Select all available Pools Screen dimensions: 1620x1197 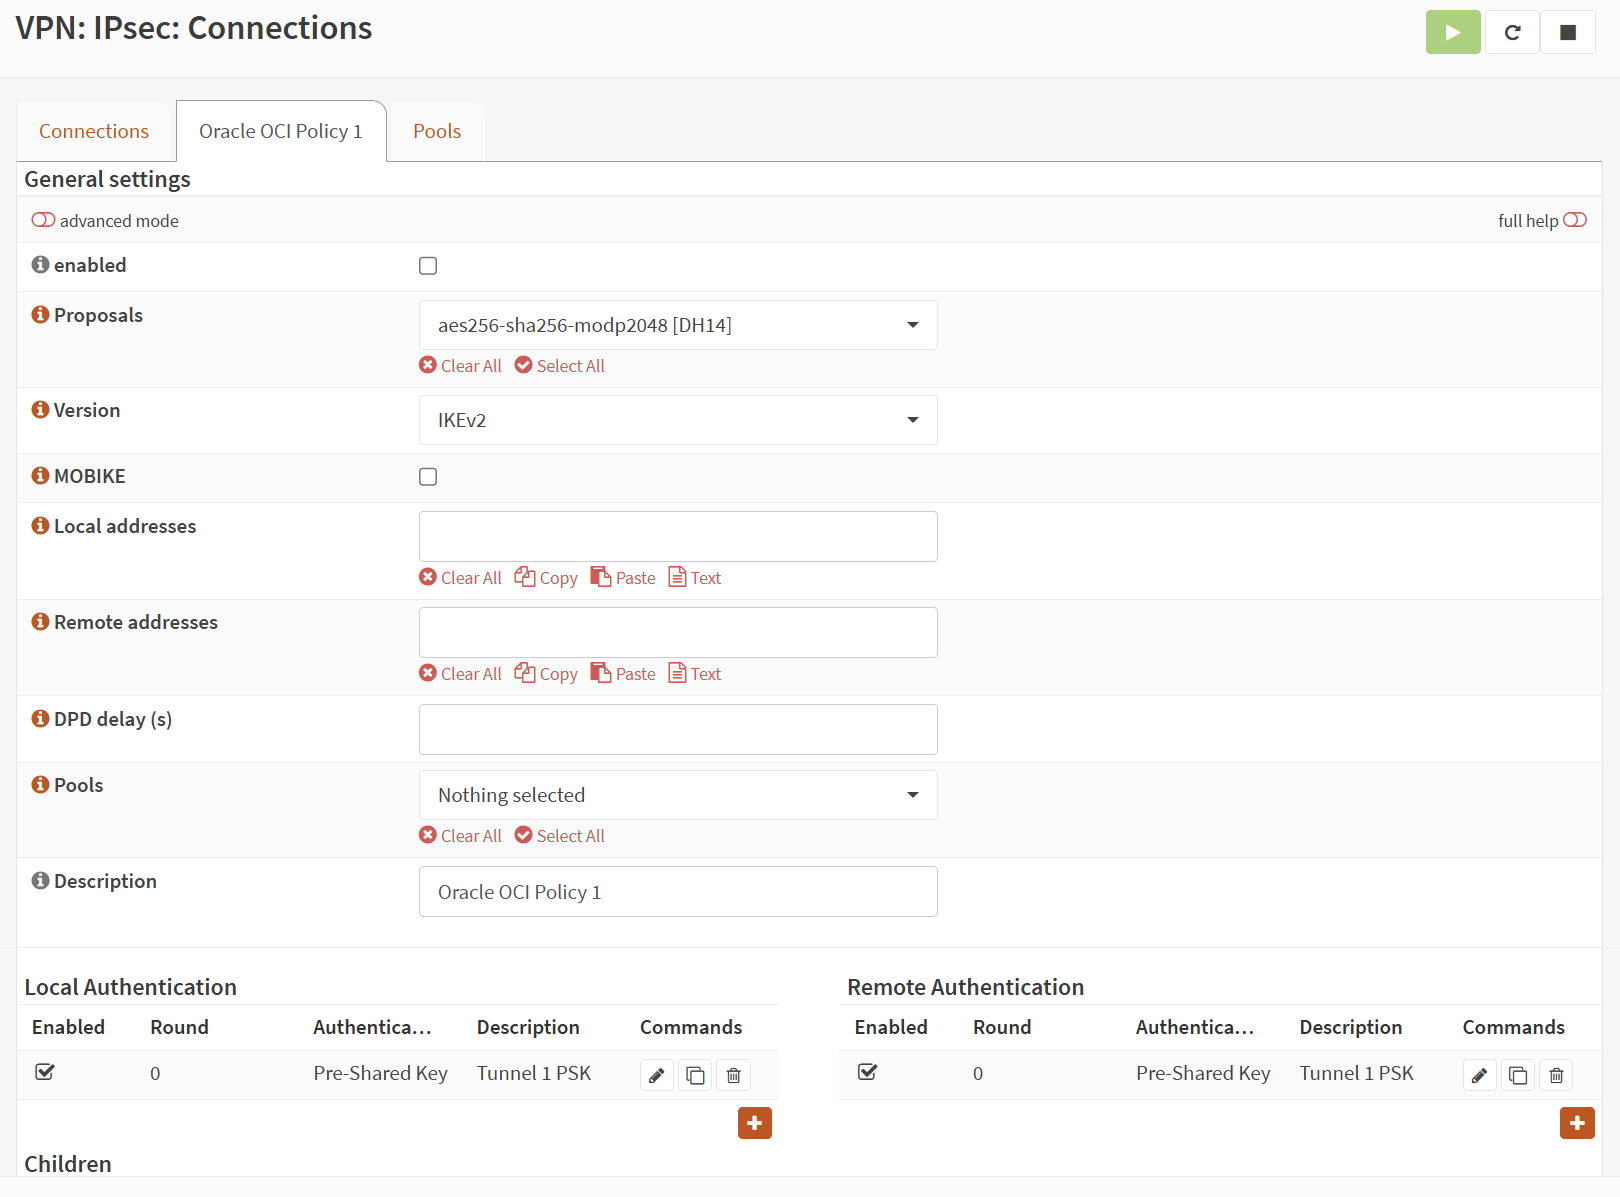tap(559, 835)
